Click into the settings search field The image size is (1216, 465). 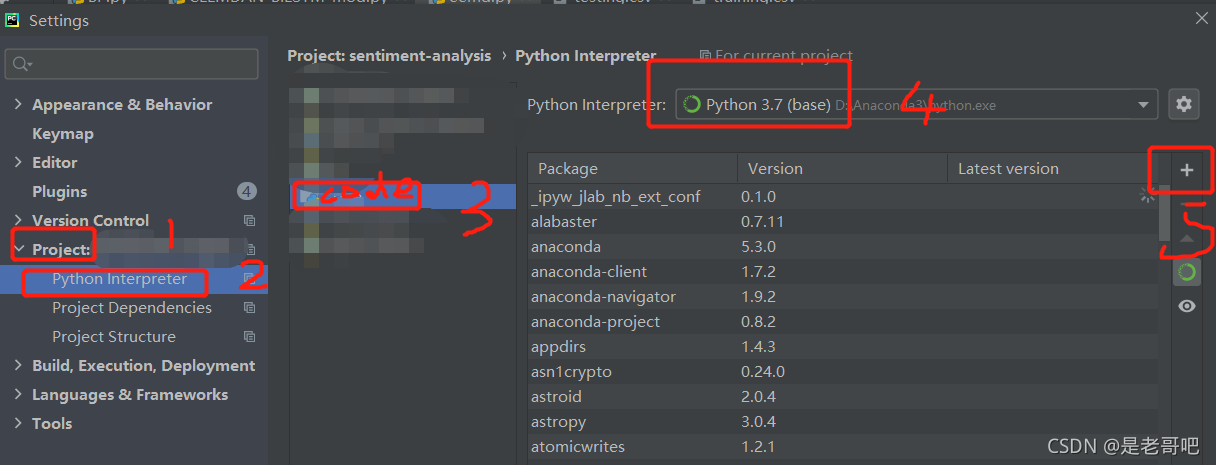coord(132,64)
